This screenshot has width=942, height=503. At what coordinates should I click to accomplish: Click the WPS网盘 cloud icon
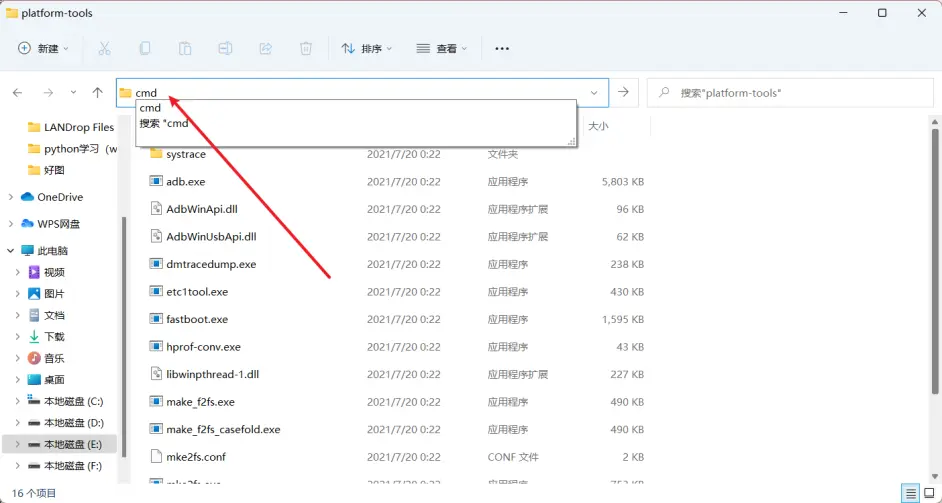pos(27,224)
